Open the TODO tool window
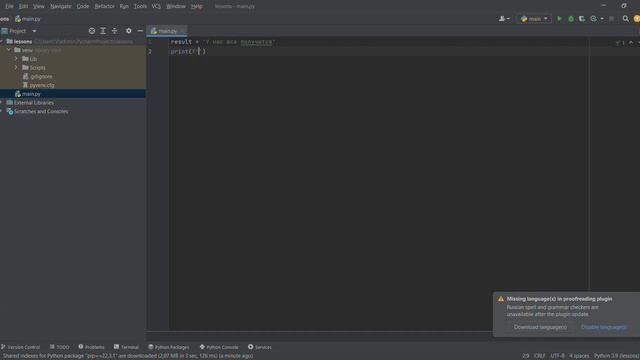The image size is (640, 360). 60,347
